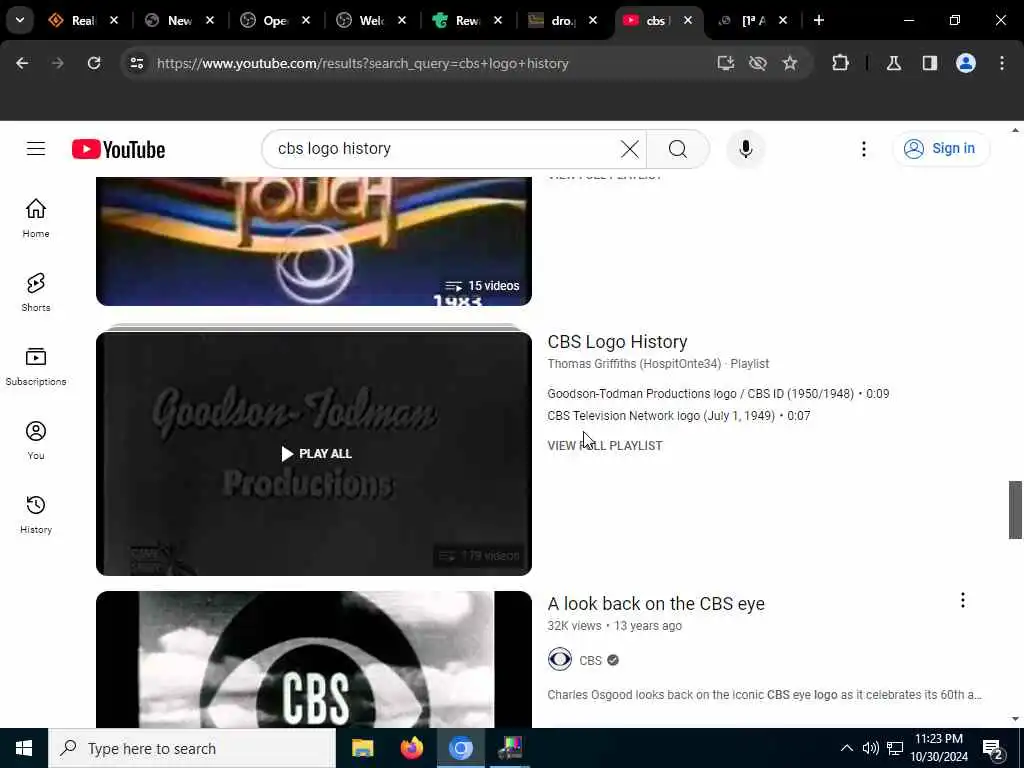Open the CBS Logo History playlist title
This screenshot has height=768, width=1024.
click(617, 342)
